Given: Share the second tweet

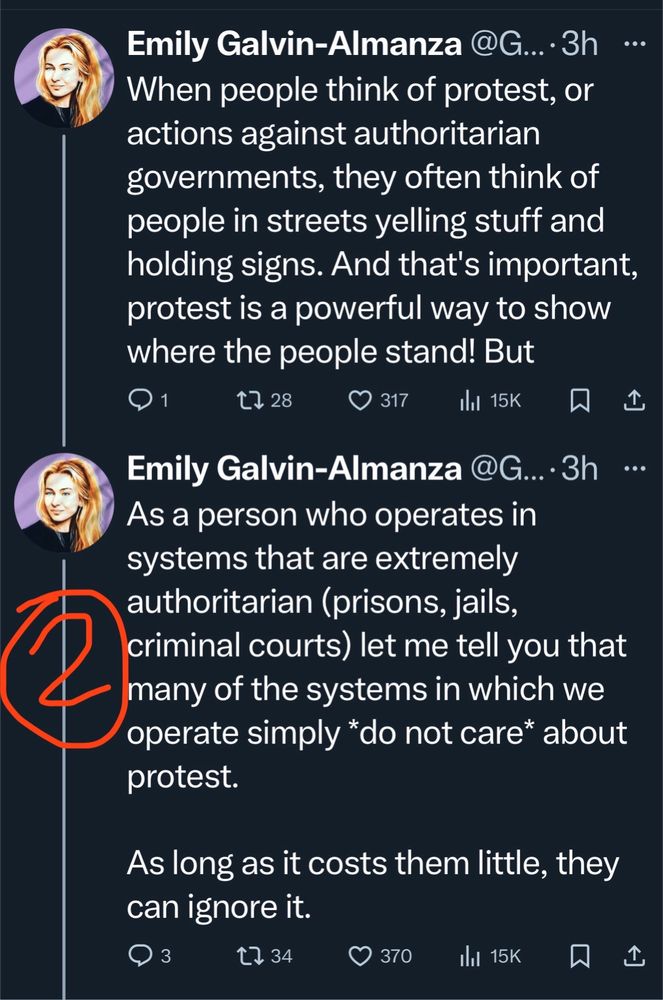Looking at the screenshot, I should click(633, 956).
